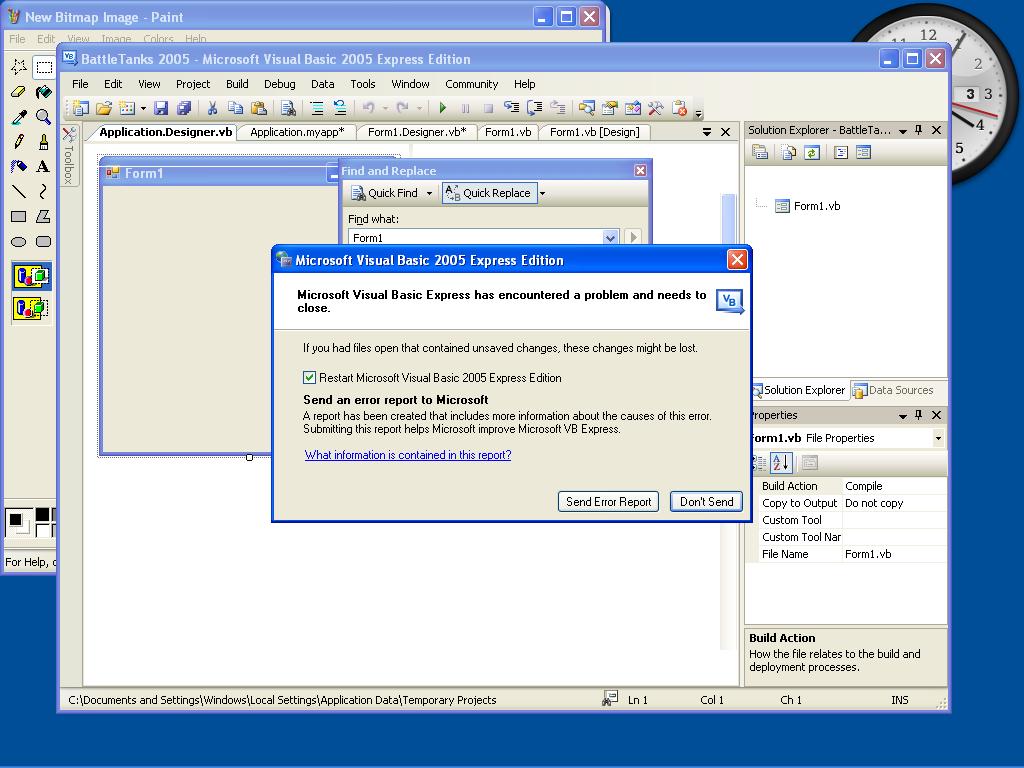
Task: Click Solution Explorer Properties icon
Action: point(760,153)
